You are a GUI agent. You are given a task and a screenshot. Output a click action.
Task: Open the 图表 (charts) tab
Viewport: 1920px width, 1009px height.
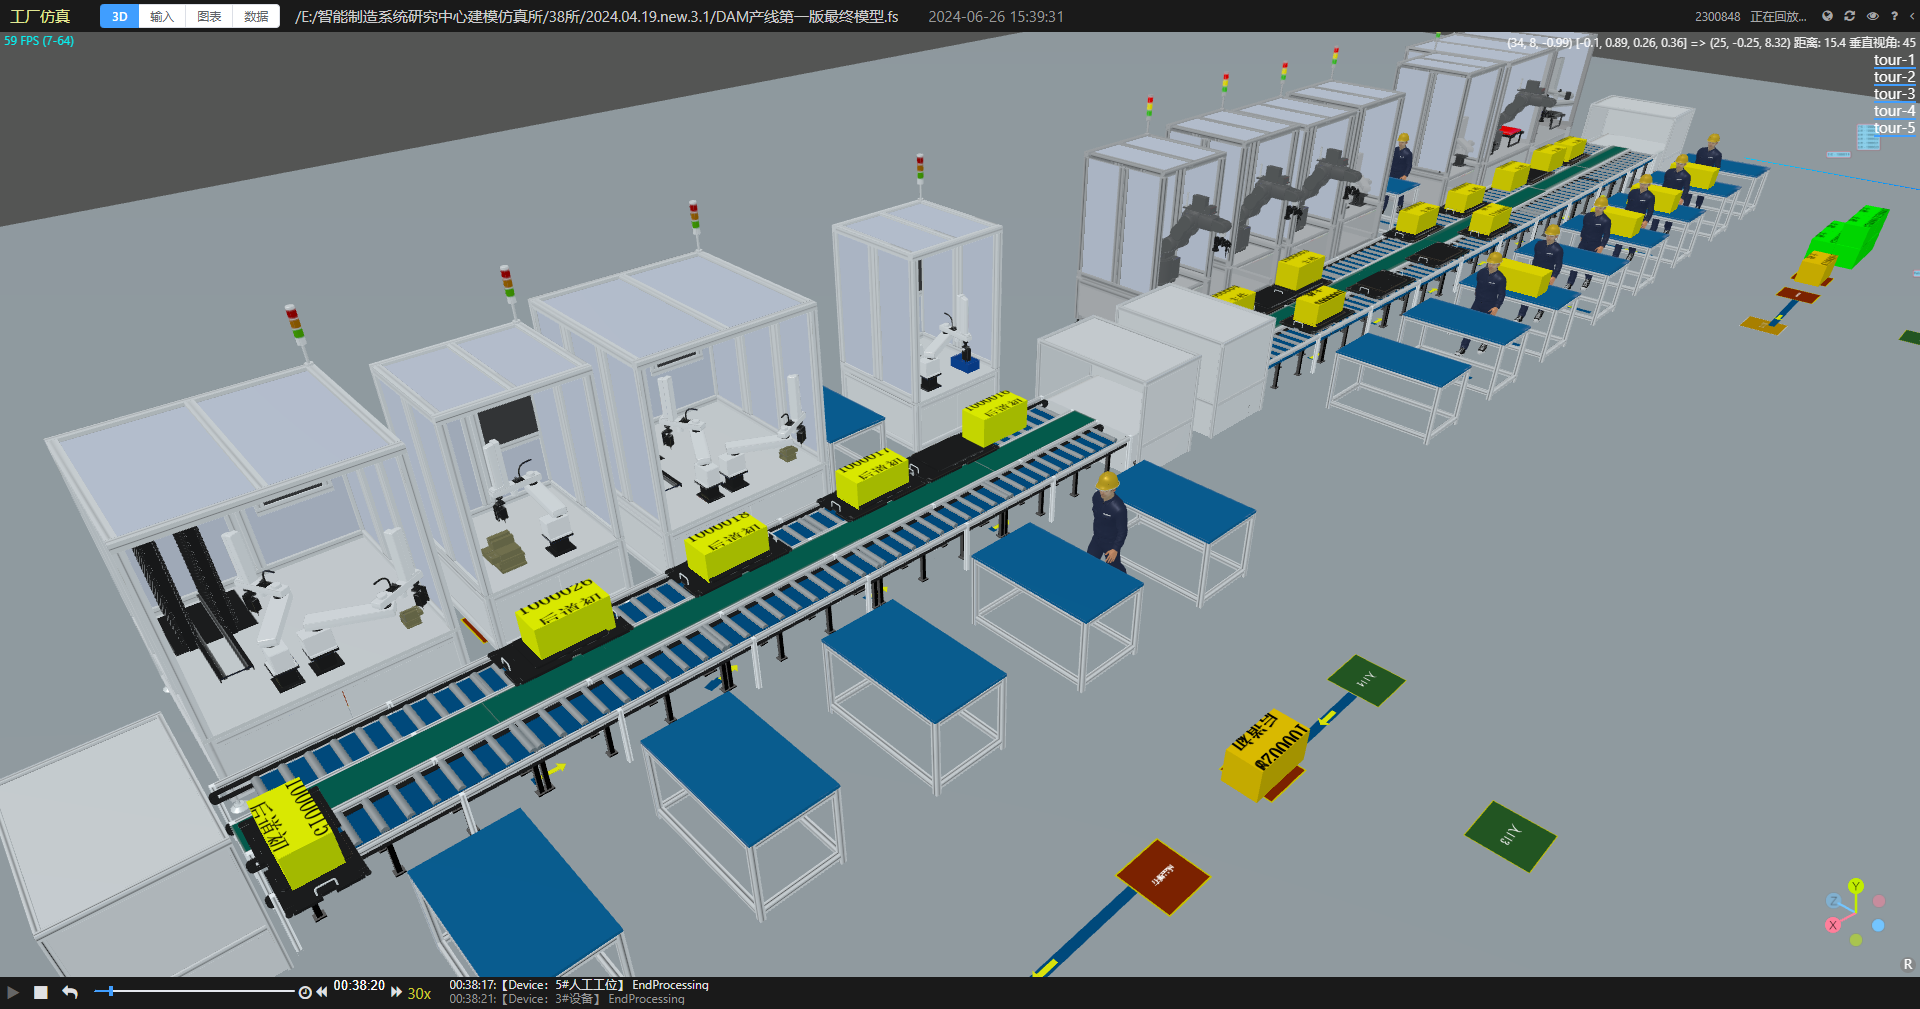(209, 16)
